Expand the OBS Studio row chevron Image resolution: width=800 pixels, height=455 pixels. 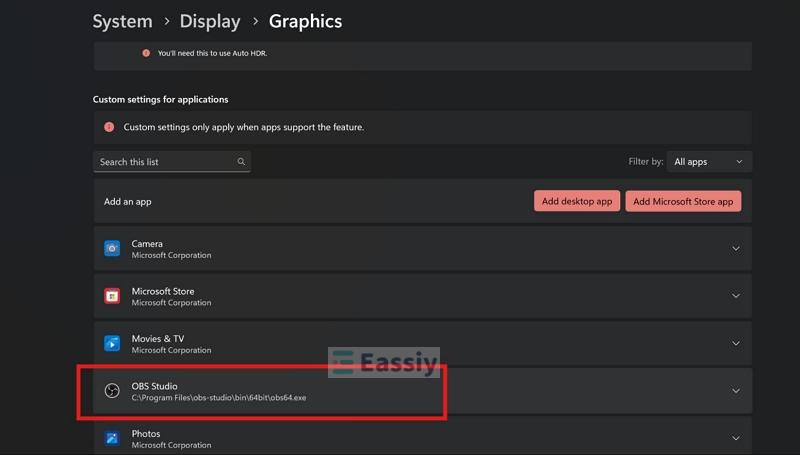[x=736, y=391]
